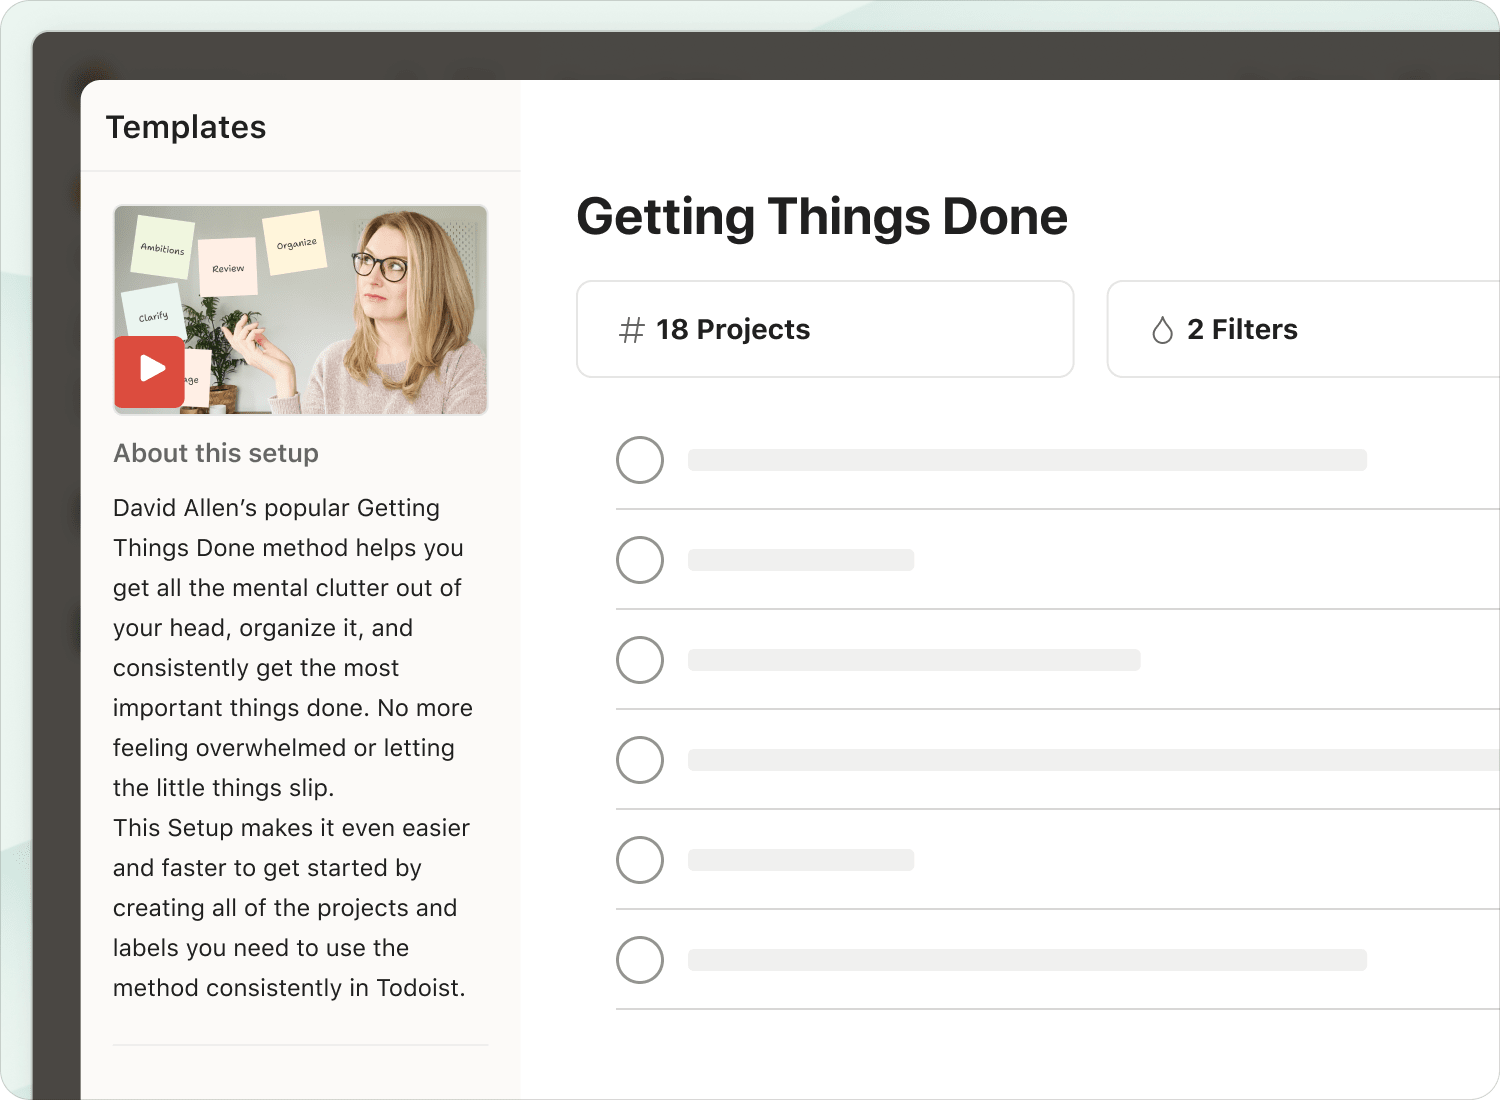Complete the last task using its circle
The image size is (1500, 1100).
(640, 960)
